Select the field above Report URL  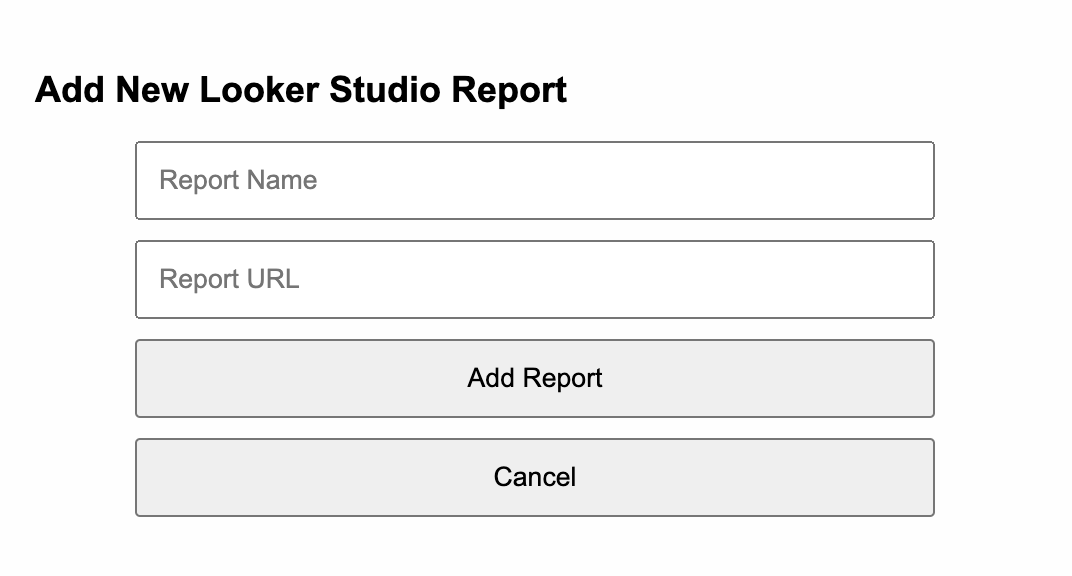(535, 180)
